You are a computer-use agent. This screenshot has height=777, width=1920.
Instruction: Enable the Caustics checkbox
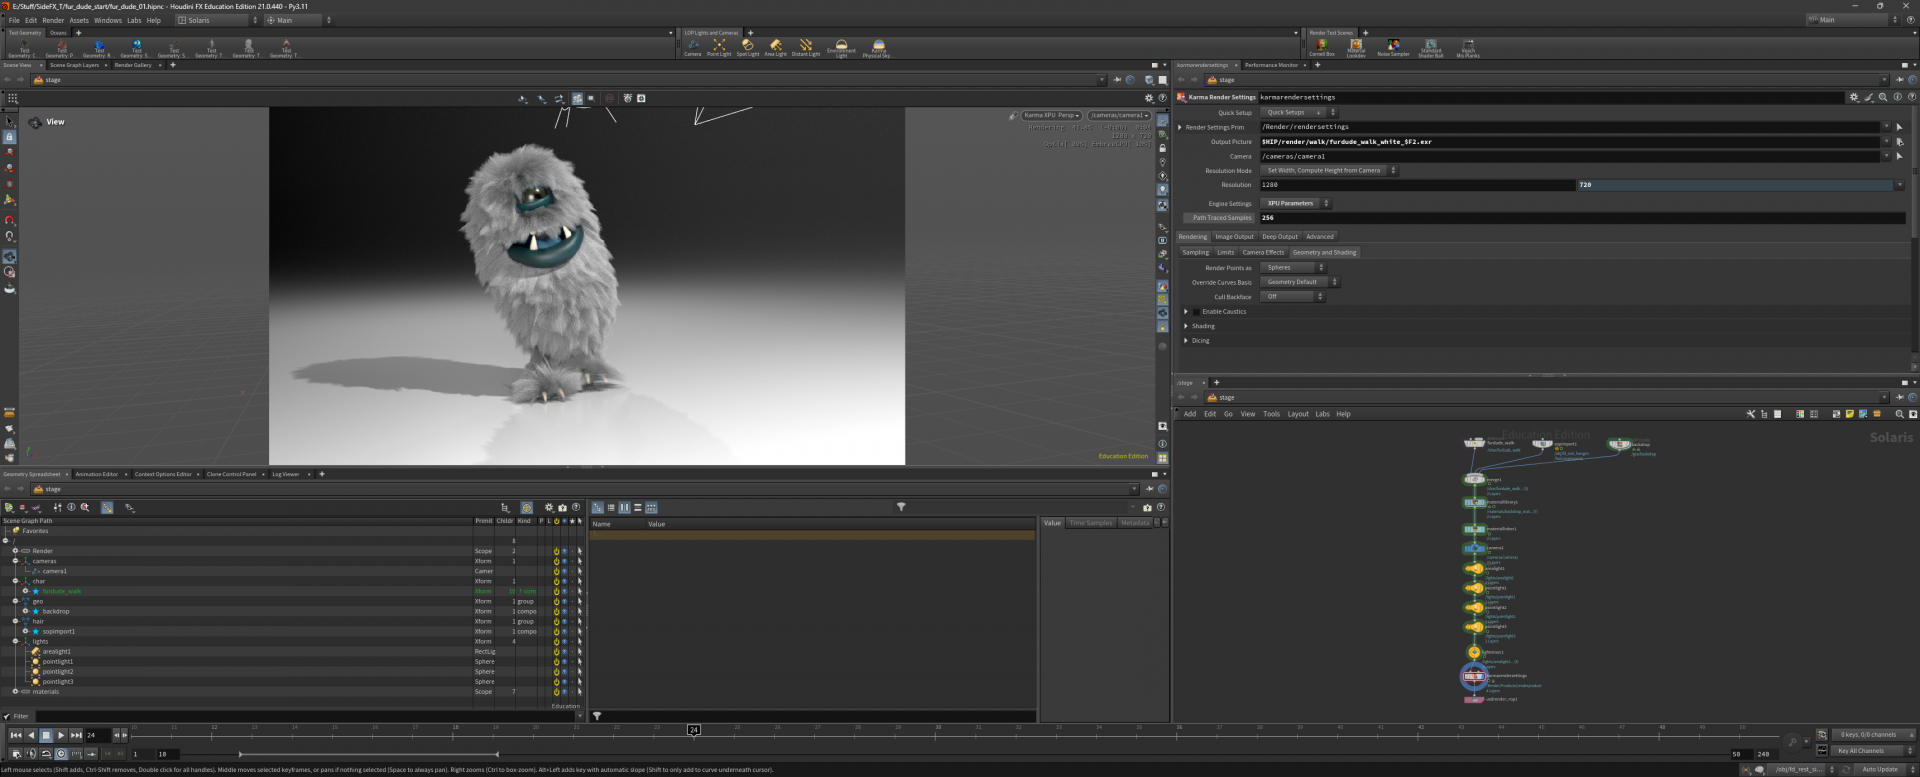pos(1196,312)
